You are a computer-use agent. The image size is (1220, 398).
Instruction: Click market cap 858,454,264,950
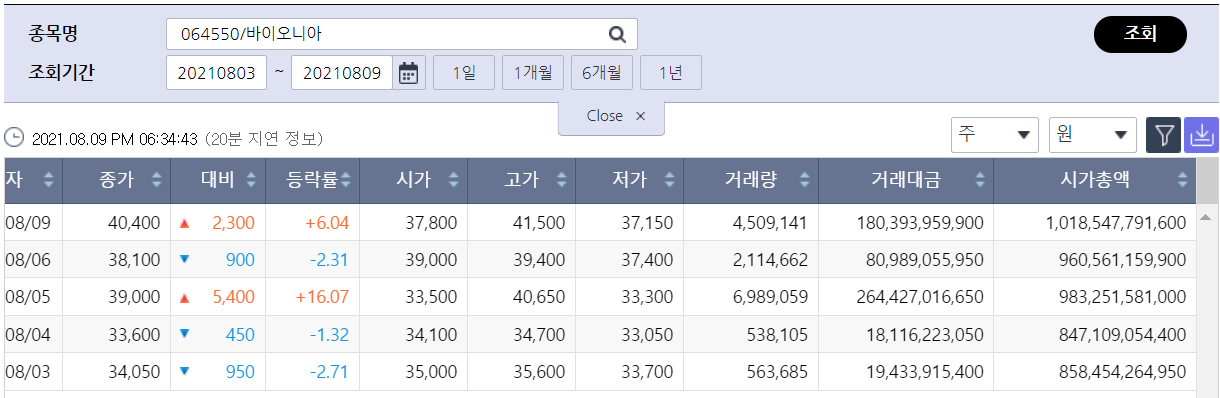point(1122,372)
